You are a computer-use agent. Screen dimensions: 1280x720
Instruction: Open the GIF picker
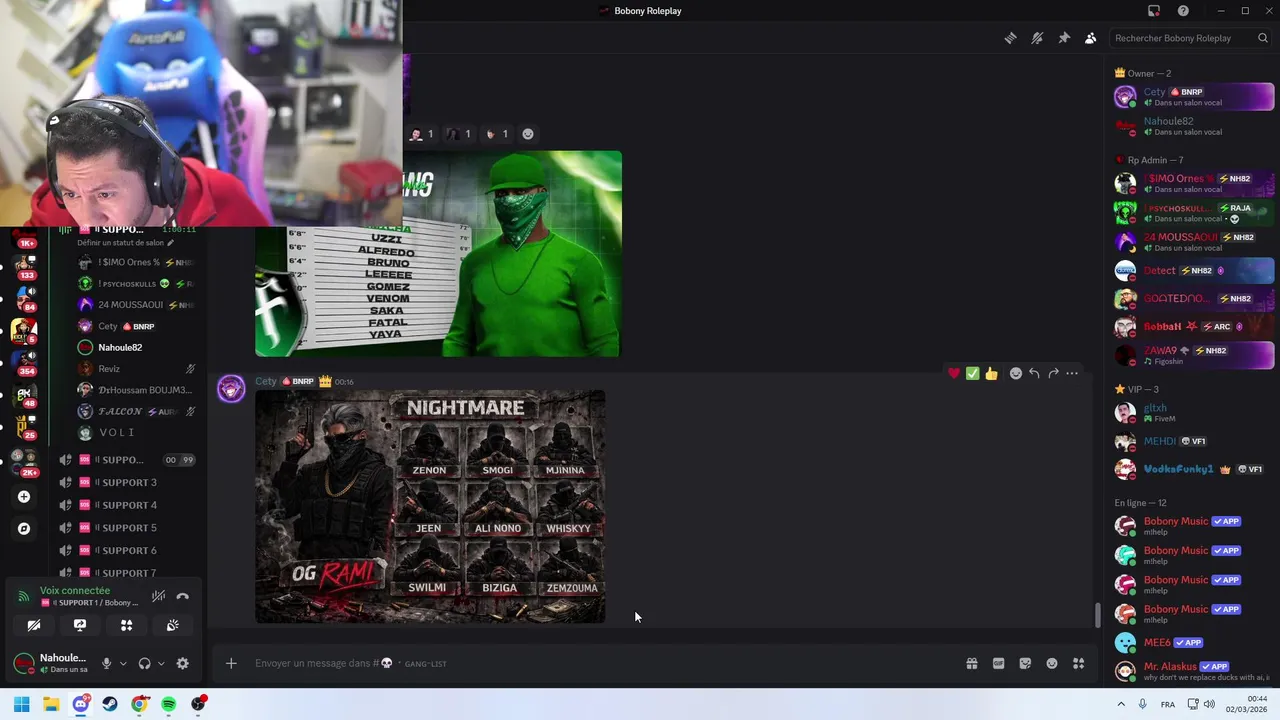click(x=998, y=663)
